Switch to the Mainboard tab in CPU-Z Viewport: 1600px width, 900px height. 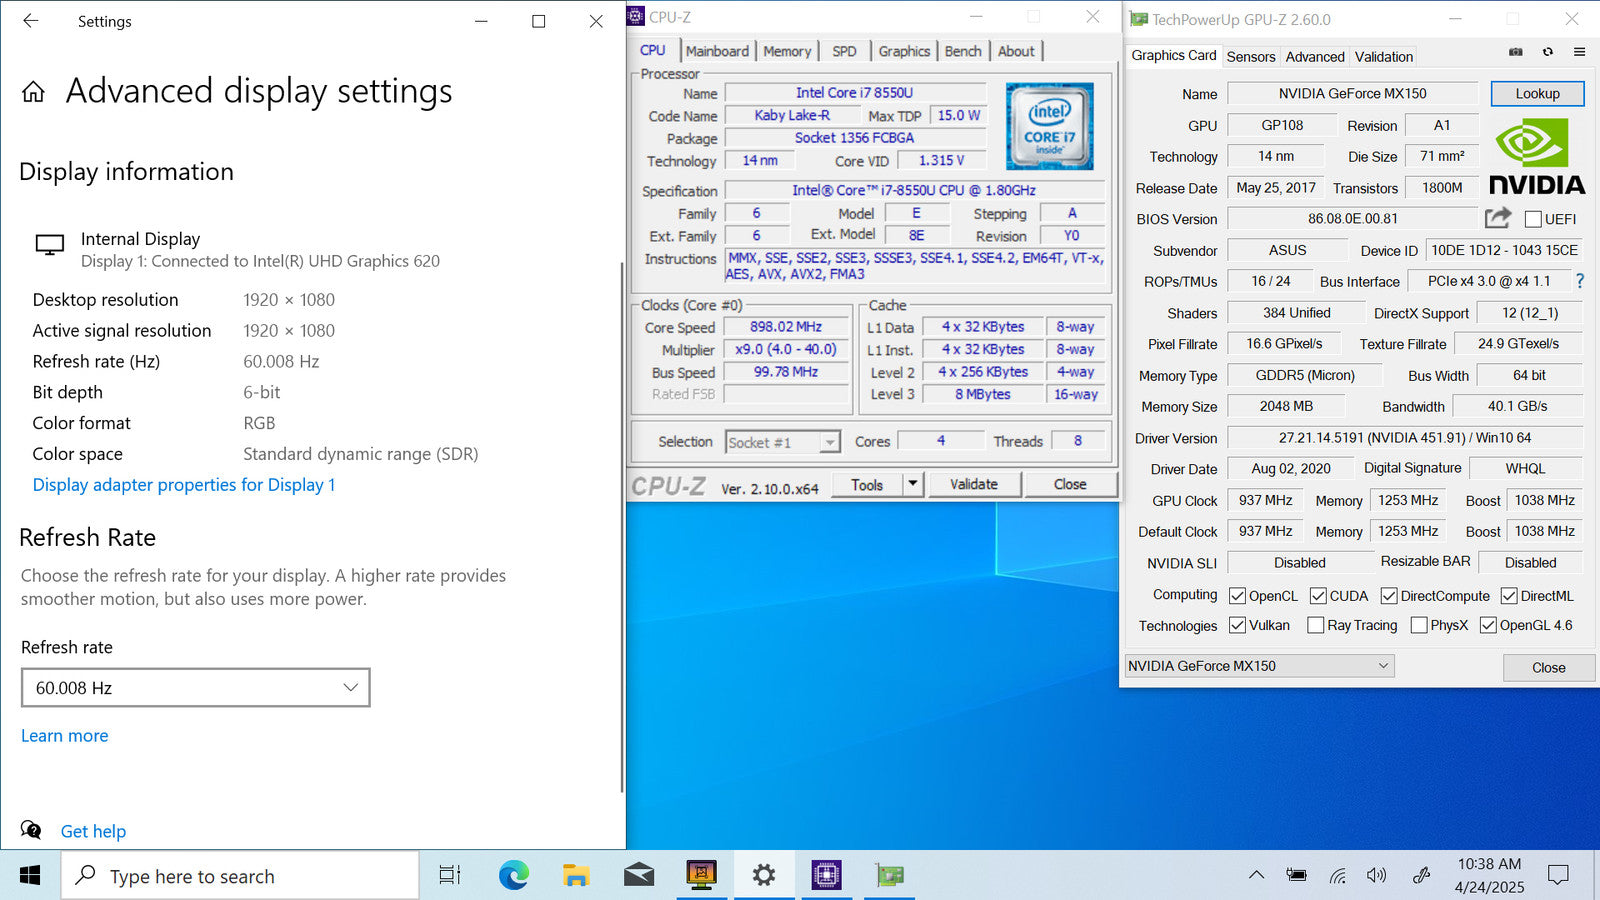click(x=716, y=51)
